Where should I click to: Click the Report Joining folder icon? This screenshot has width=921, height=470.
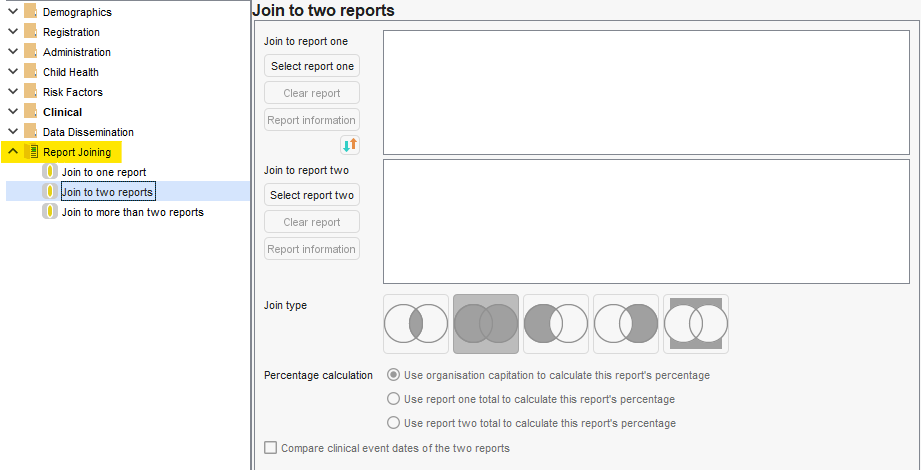click(31, 152)
